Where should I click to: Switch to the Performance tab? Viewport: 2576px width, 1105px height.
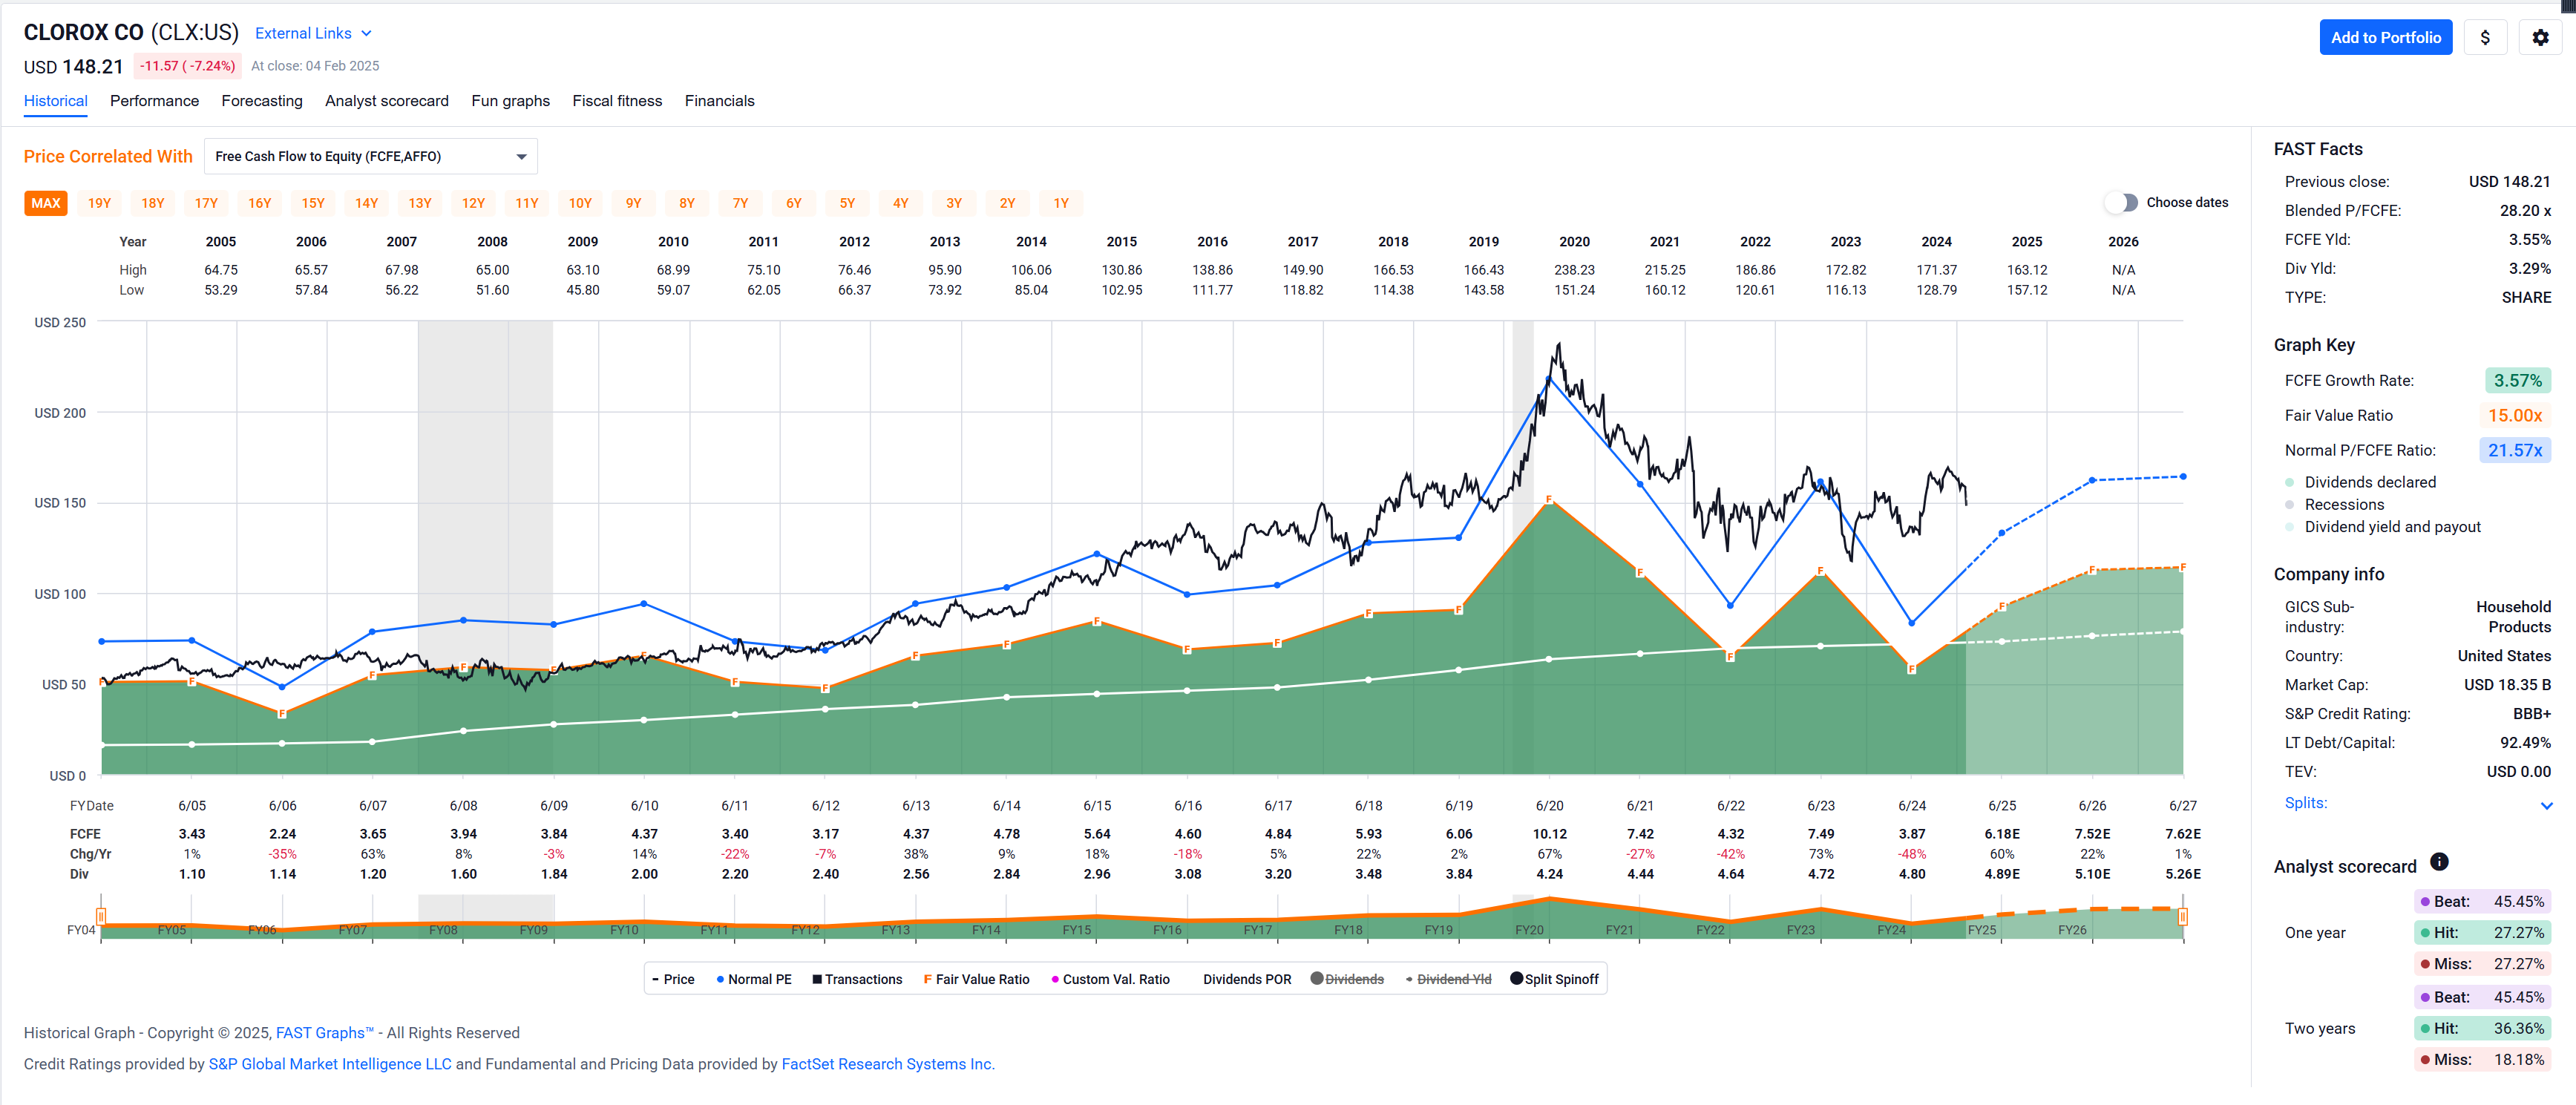pos(154,101)
